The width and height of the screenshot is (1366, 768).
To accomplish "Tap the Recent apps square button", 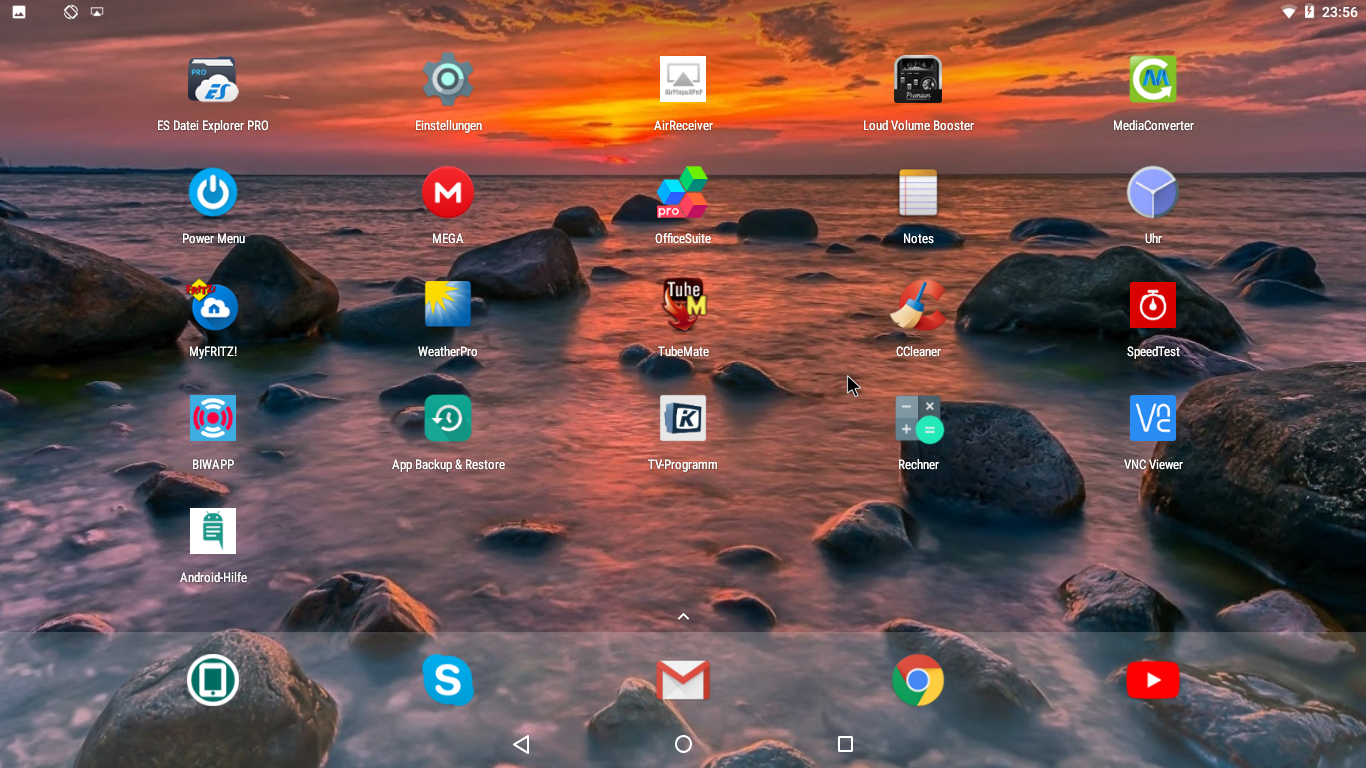I will 845,744.
